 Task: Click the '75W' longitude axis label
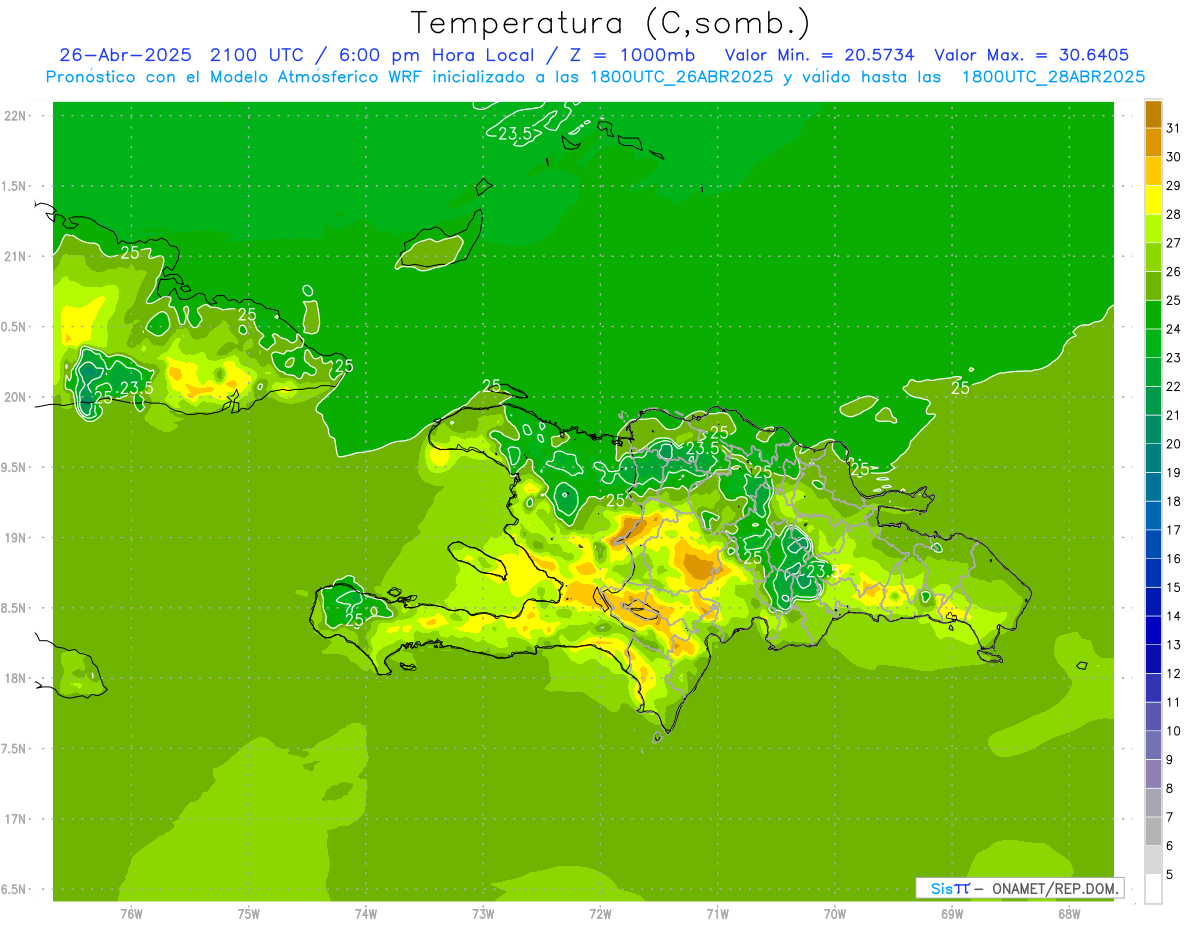(248, 913)
